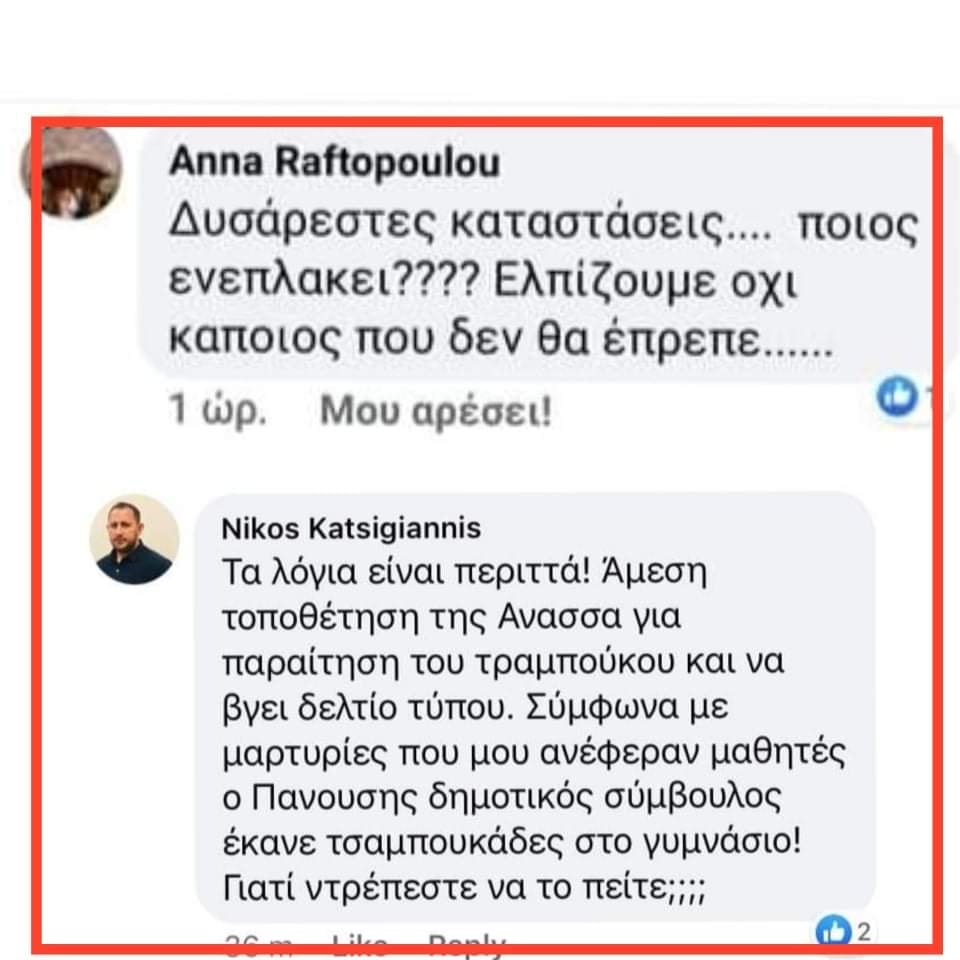Click the Nikos Katsigiannis name link
This screenshot has width=960, height=960.
(x=351, y=528)
